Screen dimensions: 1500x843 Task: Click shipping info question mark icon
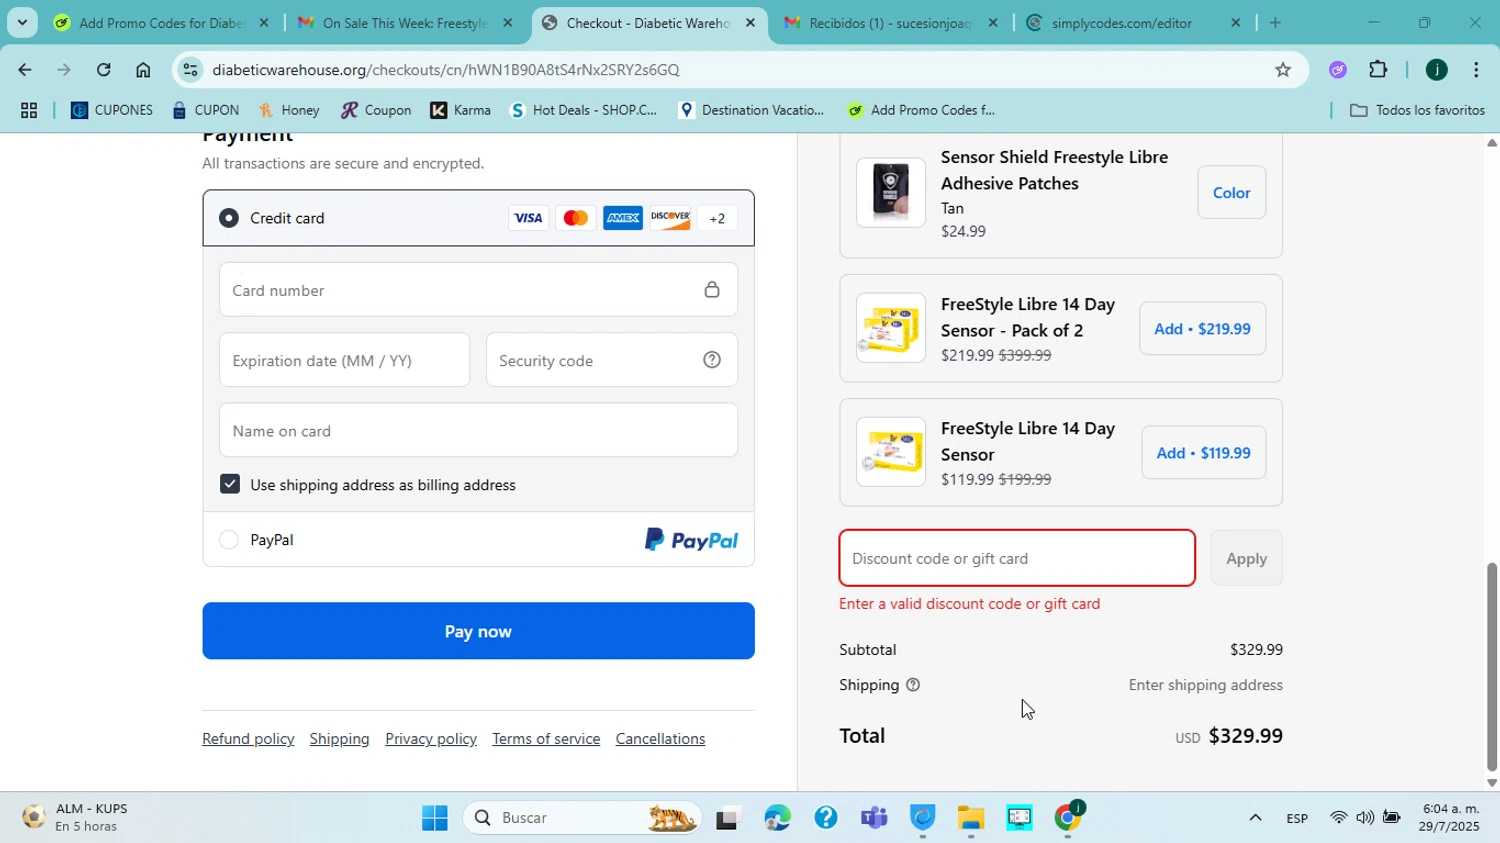click(x=913, y=685)
